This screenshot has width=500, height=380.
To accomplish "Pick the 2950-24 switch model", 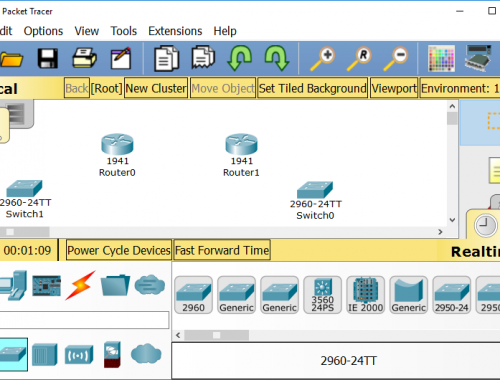I will point(451,295).
